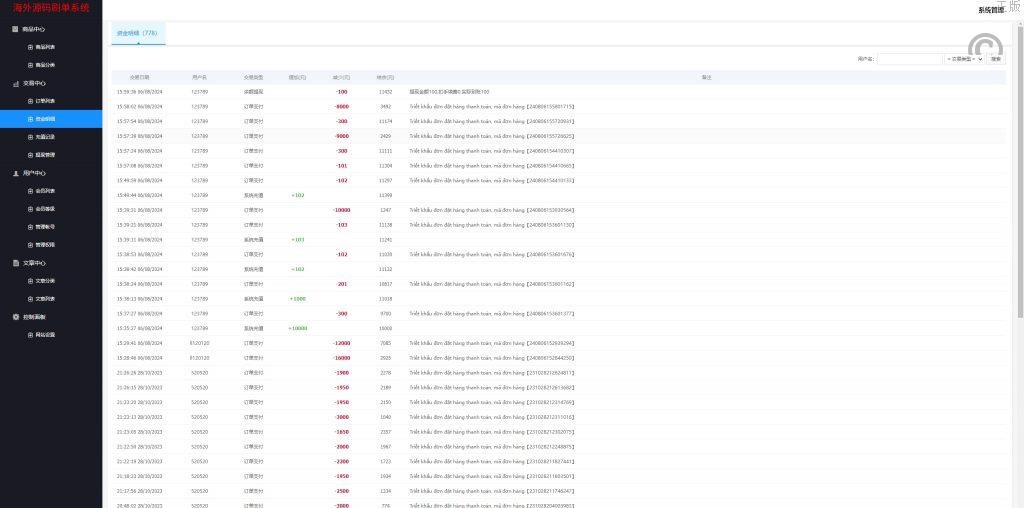The image size is (1024, 508).
Task: Open the 系统管理 menu at top right
Action: (990, 10)
